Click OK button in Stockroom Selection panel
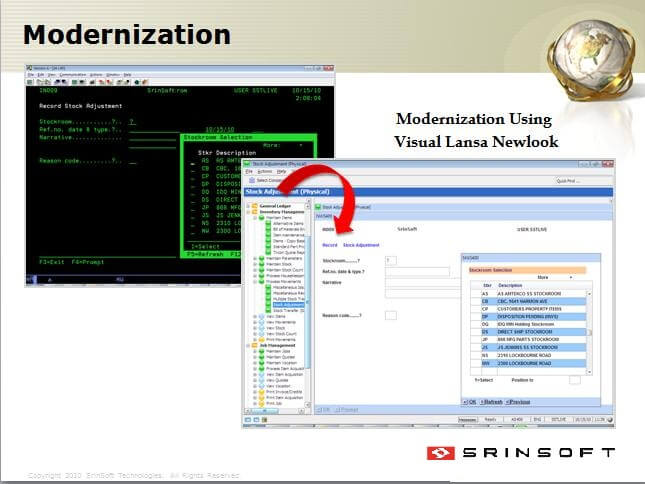This screenshot has height=484, width=645. 469,402
